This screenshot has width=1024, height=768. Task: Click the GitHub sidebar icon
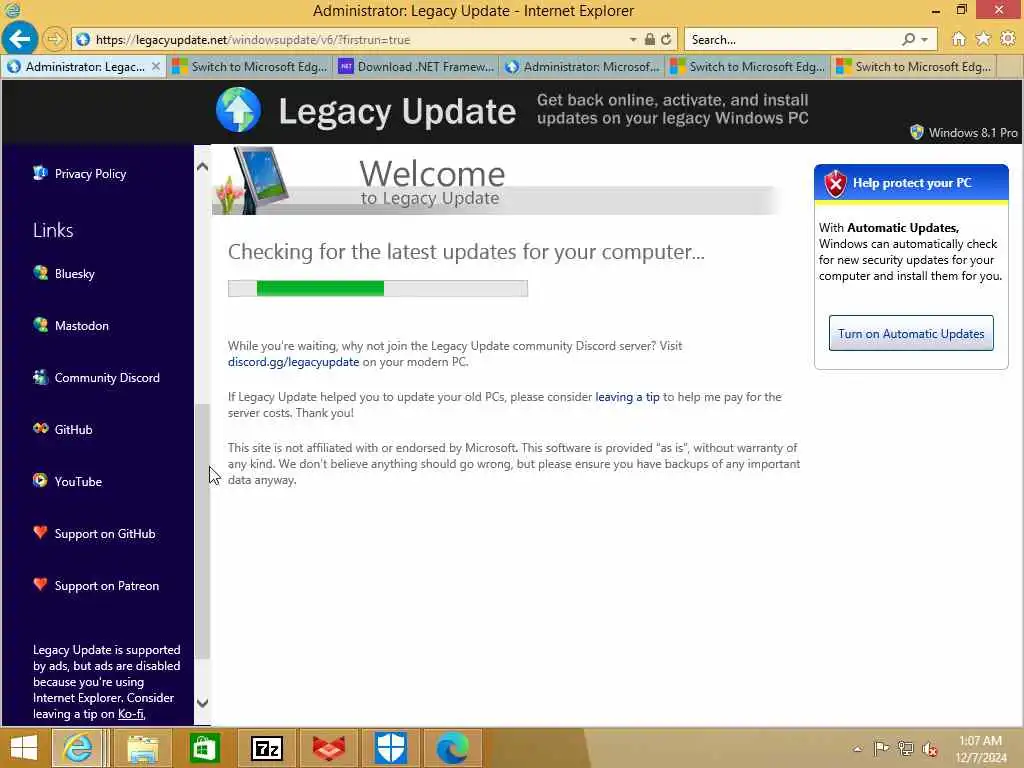point(40,428)
